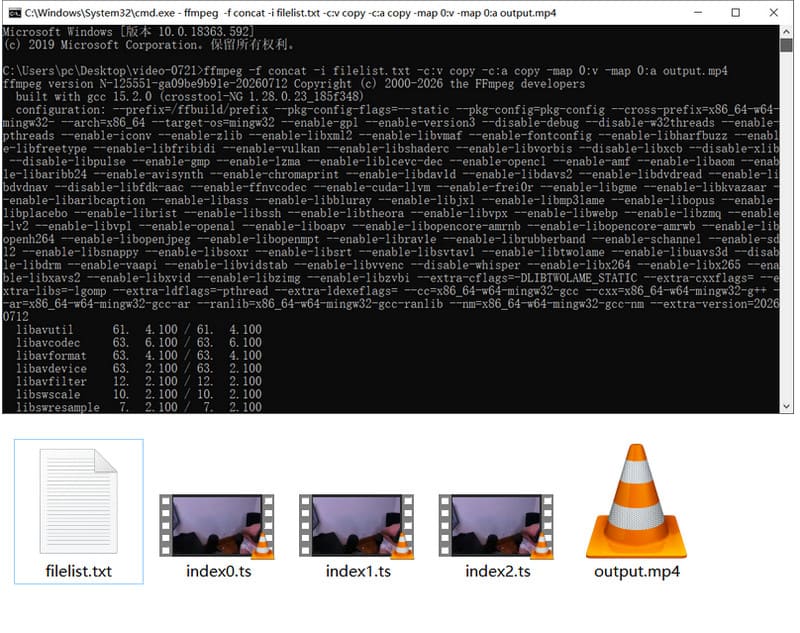Click the scroll down arrow in console

click(x=786, y=407)
